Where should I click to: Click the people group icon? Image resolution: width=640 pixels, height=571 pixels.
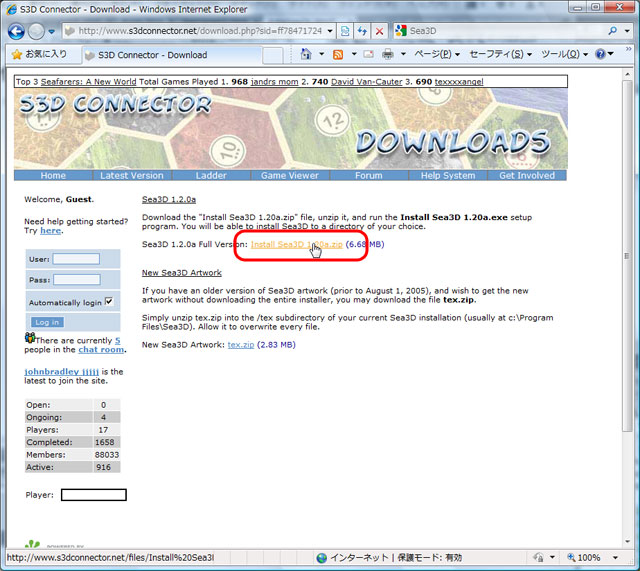30,338
